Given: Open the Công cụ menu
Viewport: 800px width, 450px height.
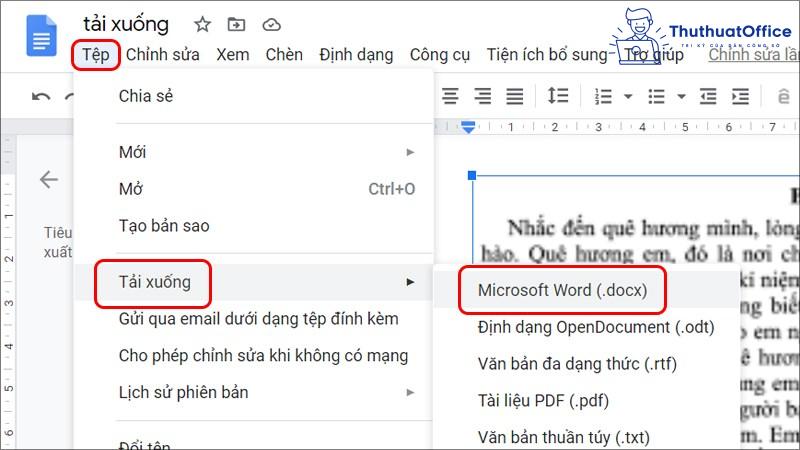Looking at the screenshot, I should click(440, 55).
